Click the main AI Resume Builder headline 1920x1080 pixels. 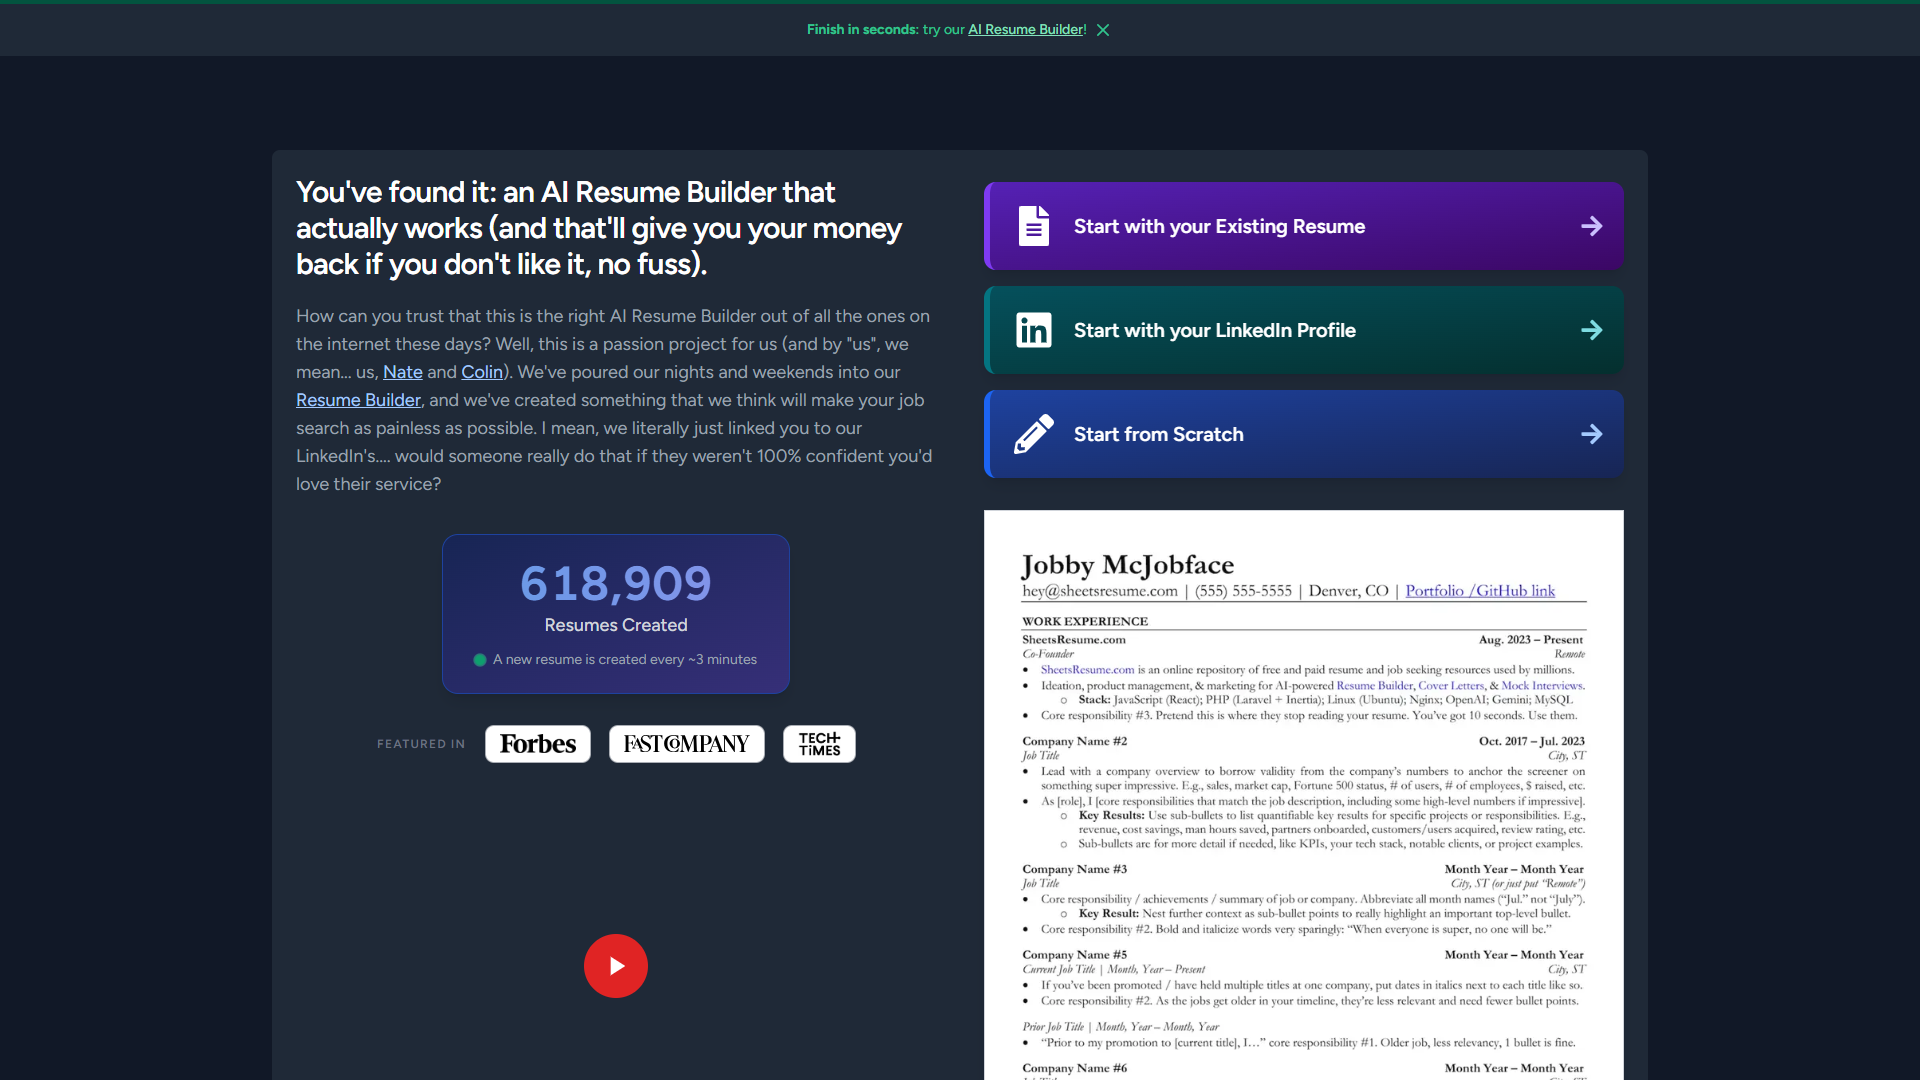coord(599,228)
